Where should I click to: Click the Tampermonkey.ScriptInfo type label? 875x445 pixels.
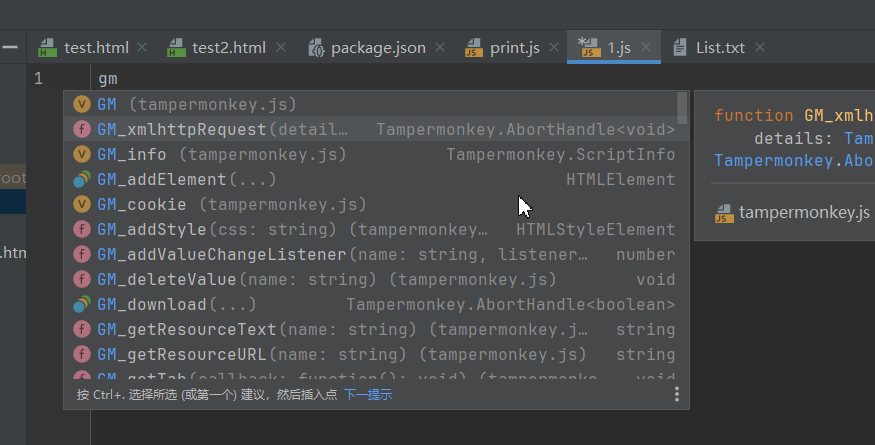[x=561, y=155]
